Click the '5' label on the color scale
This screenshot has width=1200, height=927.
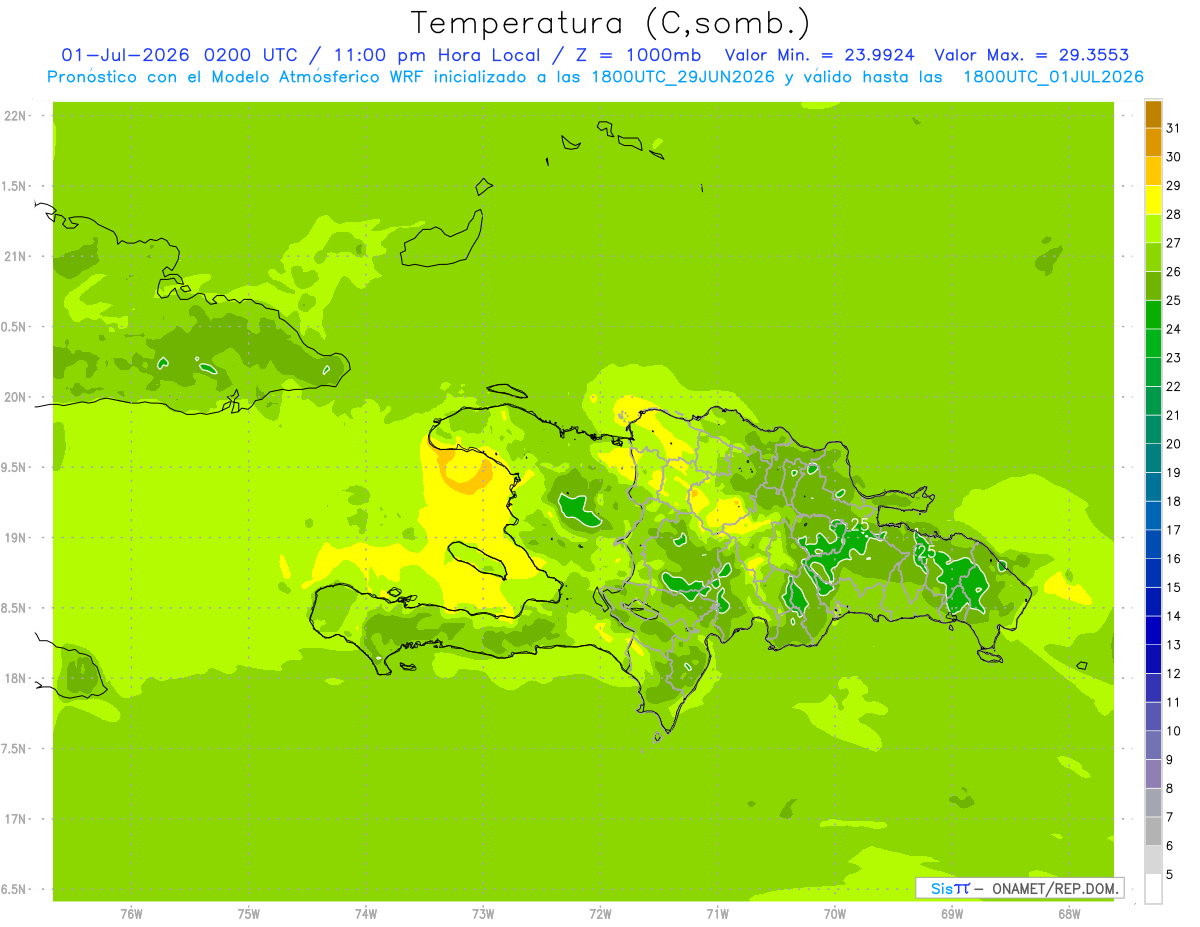1170,874
